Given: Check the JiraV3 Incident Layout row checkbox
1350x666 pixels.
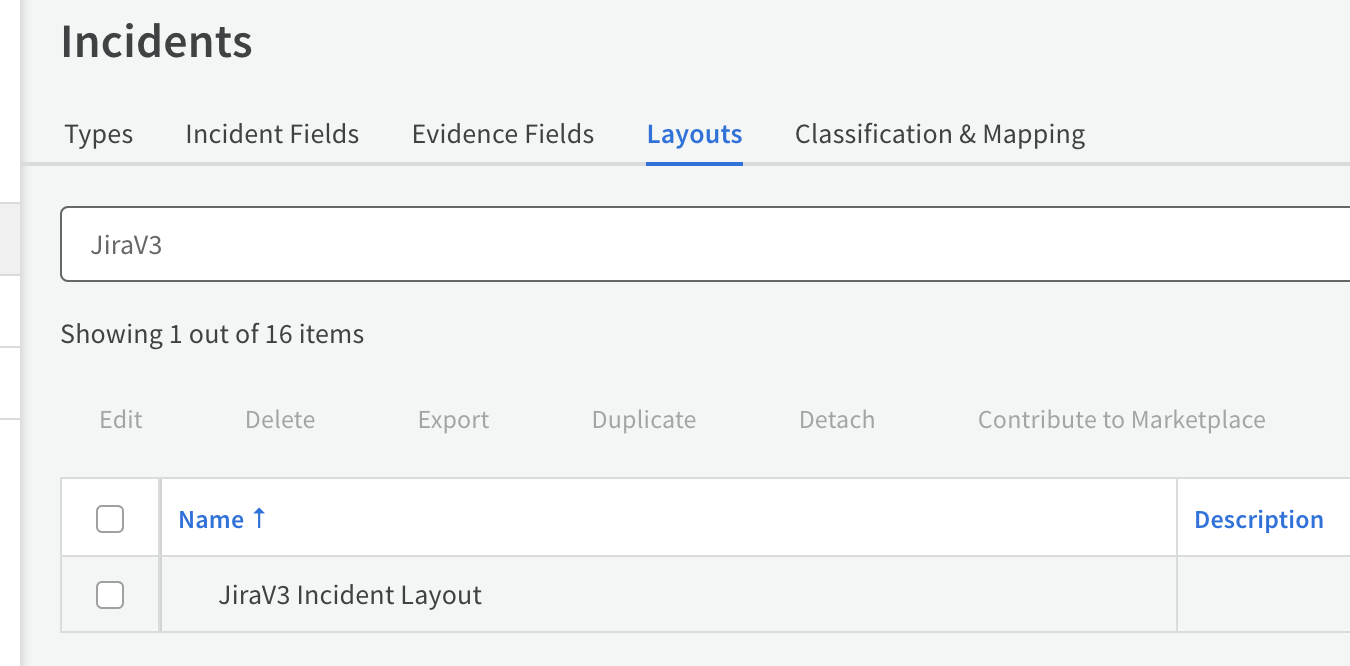Looking at the screenshot, I should (x=110, y=595).
